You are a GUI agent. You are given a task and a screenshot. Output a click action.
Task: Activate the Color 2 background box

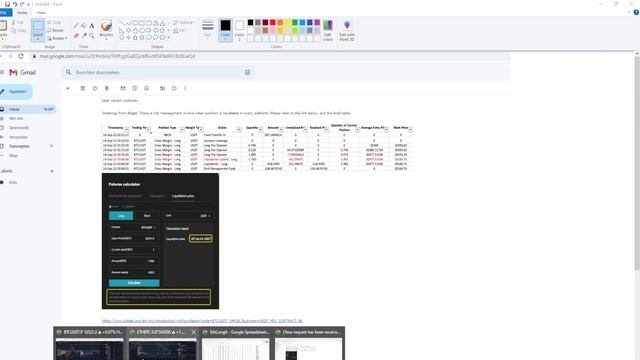pyautogui.click(x=240, y=30)
